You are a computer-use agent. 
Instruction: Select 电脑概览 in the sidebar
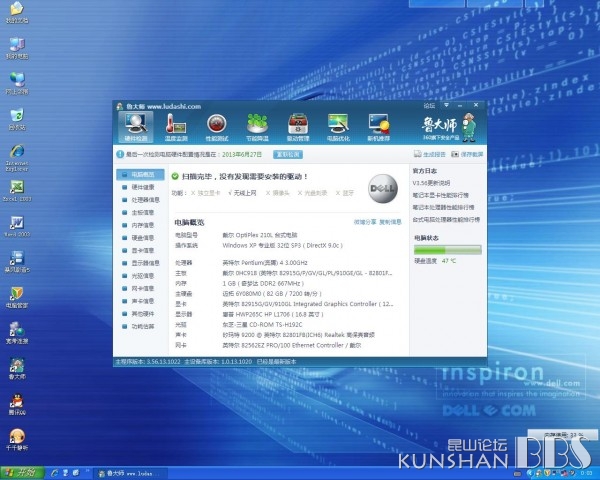coord(140,175)
